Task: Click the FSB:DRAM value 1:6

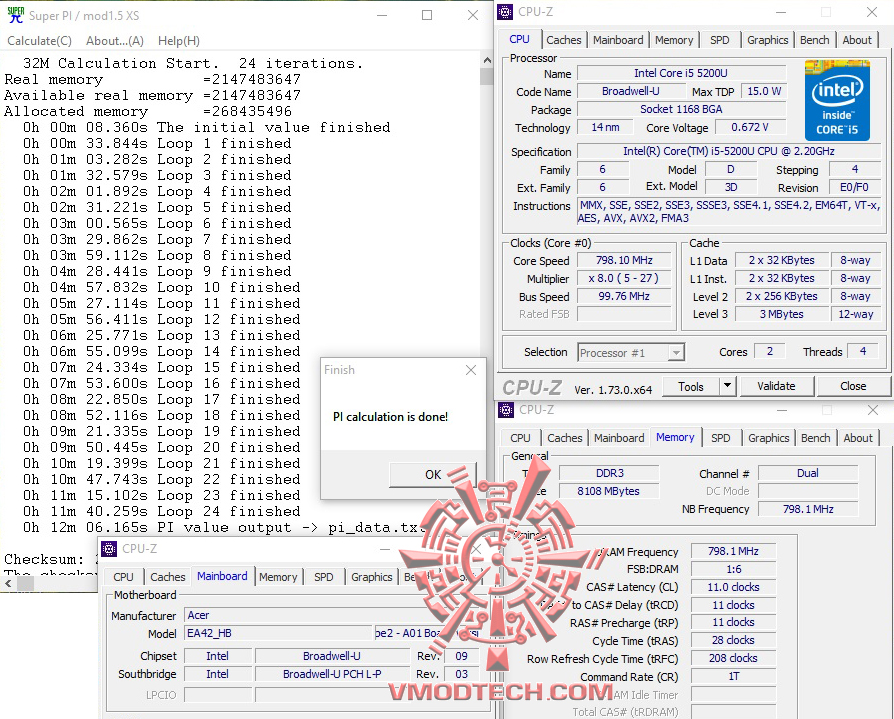Action: point(733,569)
